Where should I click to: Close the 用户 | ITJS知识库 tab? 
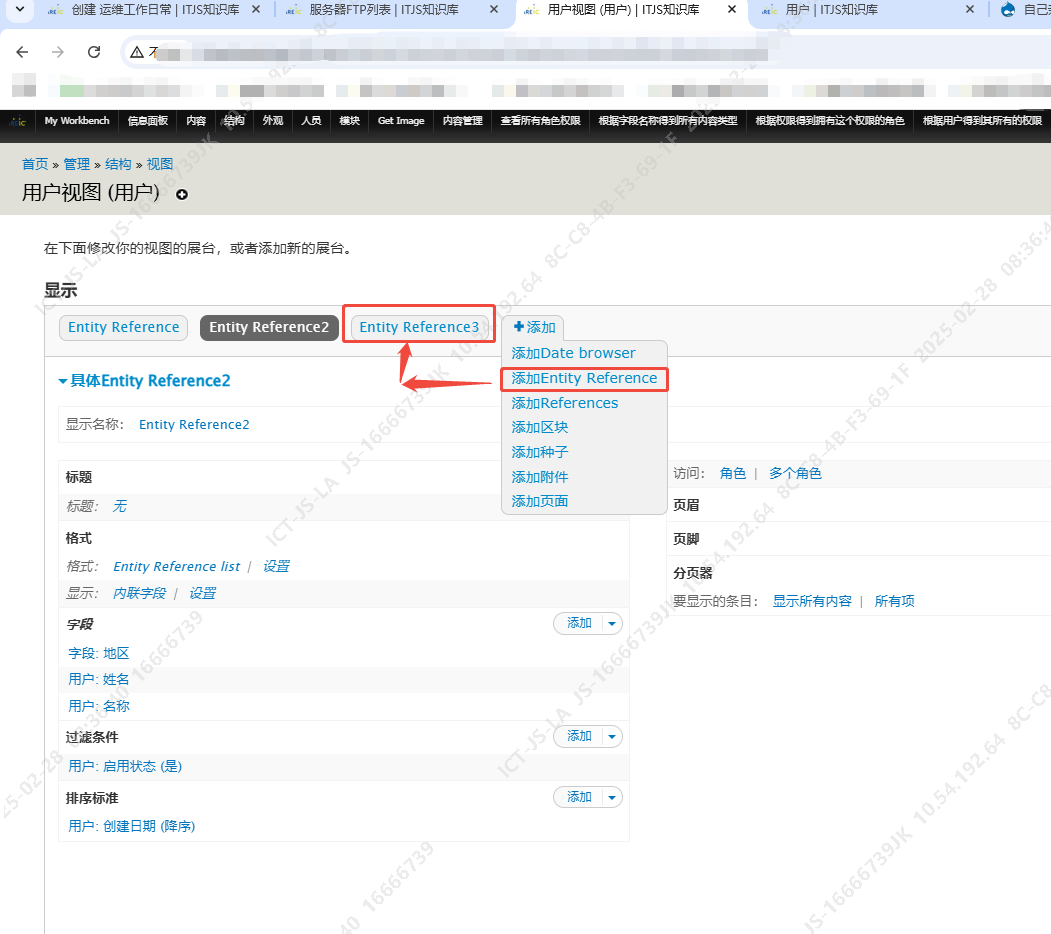point(970,9)
